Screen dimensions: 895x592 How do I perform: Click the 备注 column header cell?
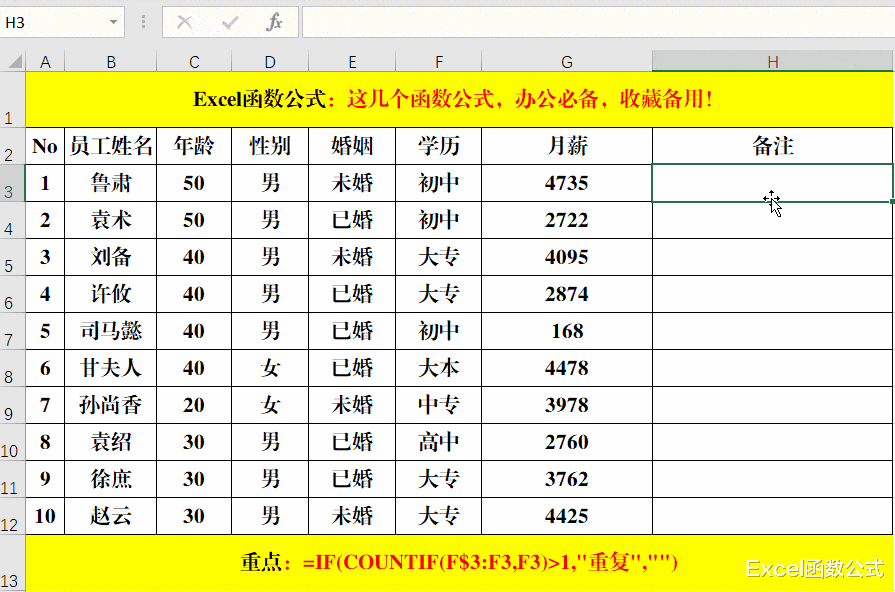pos(772,145)
